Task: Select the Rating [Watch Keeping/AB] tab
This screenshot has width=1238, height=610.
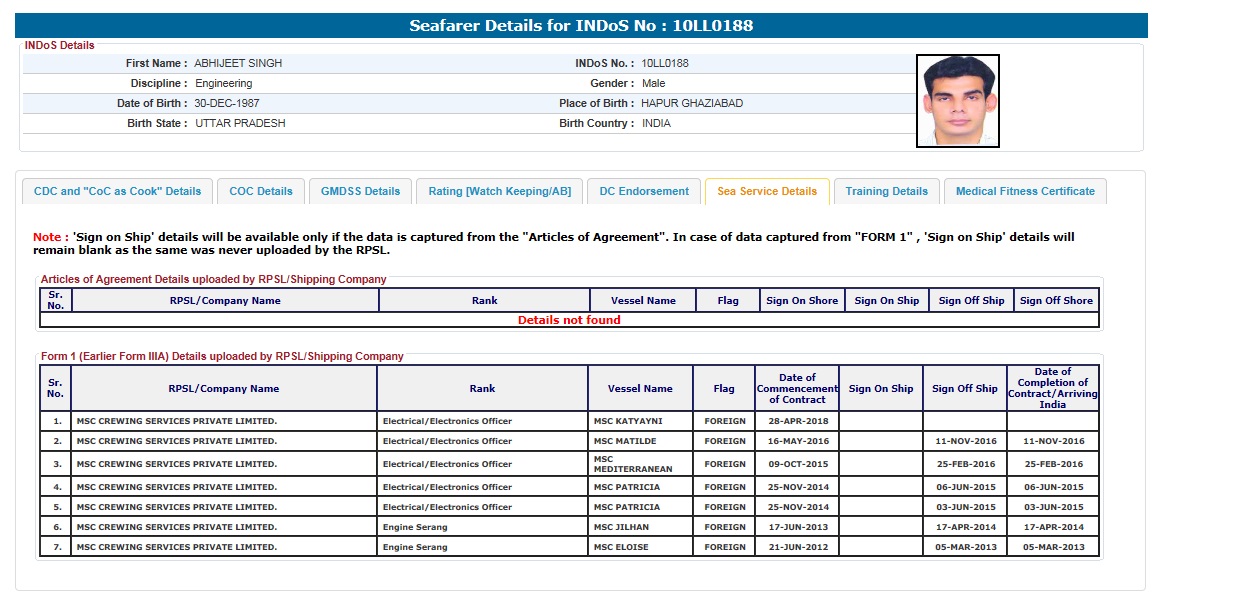Action: (x=499, y=191)
